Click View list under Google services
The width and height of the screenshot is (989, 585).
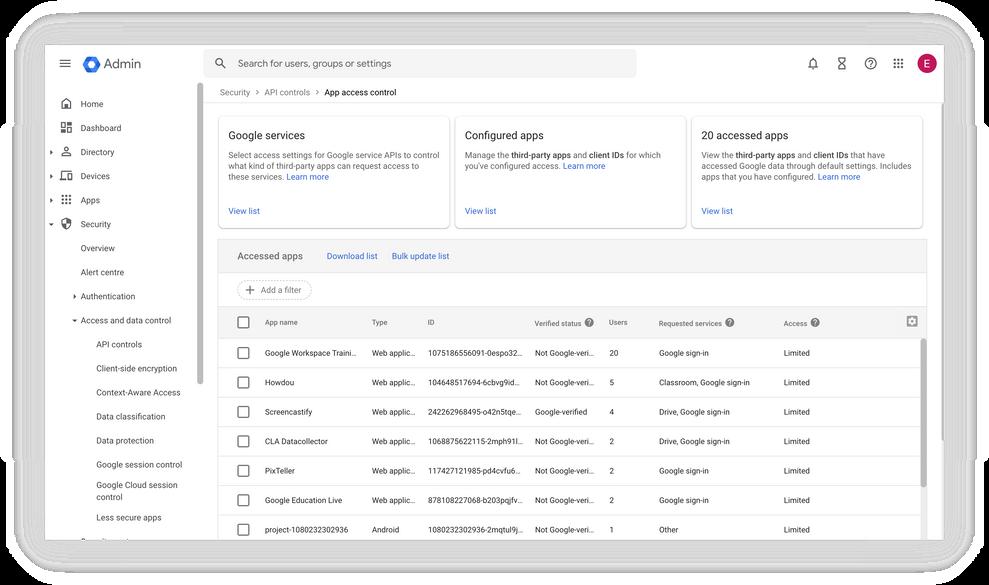(244, 211)
